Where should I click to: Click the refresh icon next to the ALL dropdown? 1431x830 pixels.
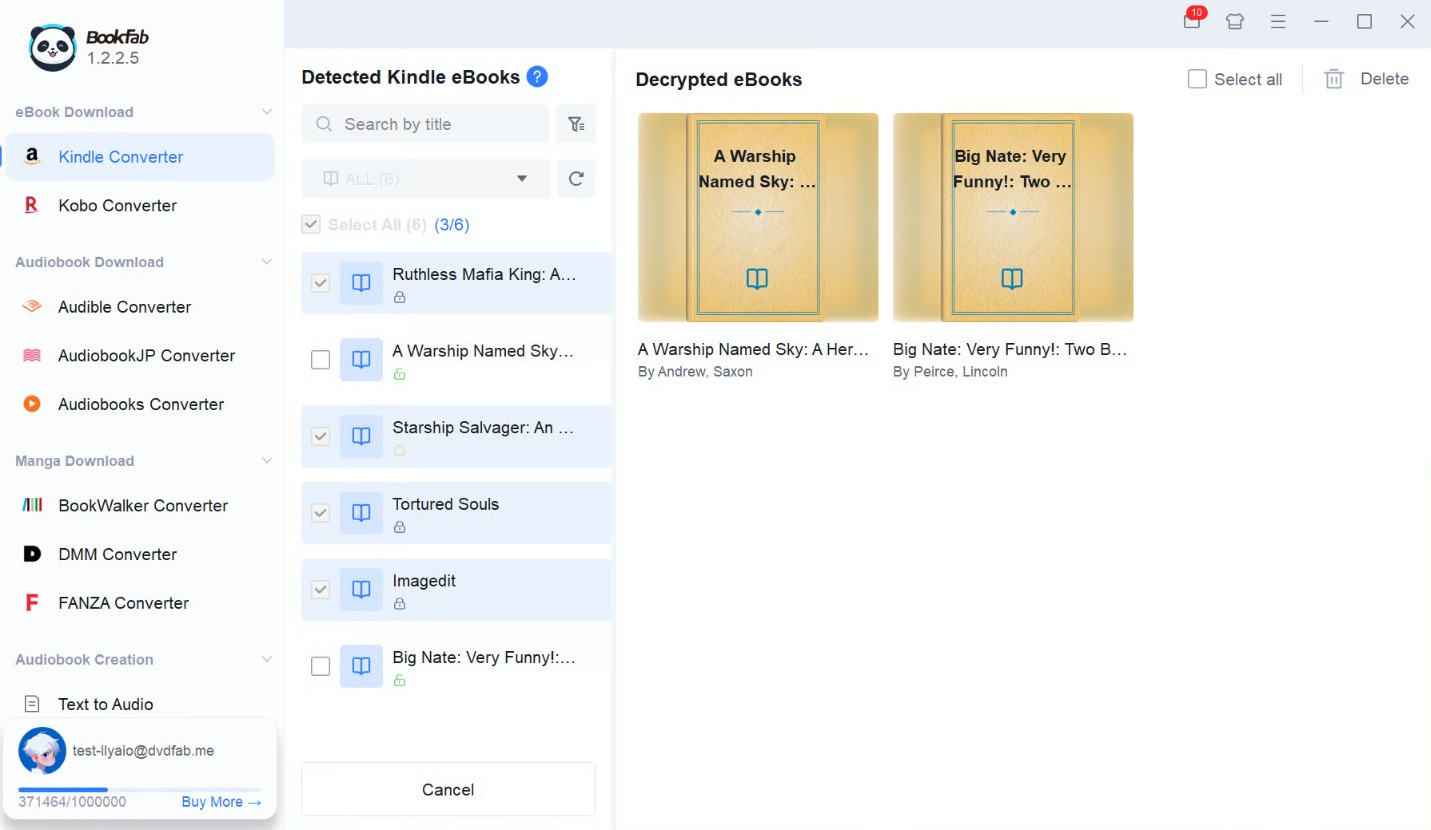(x=576, y=178)
